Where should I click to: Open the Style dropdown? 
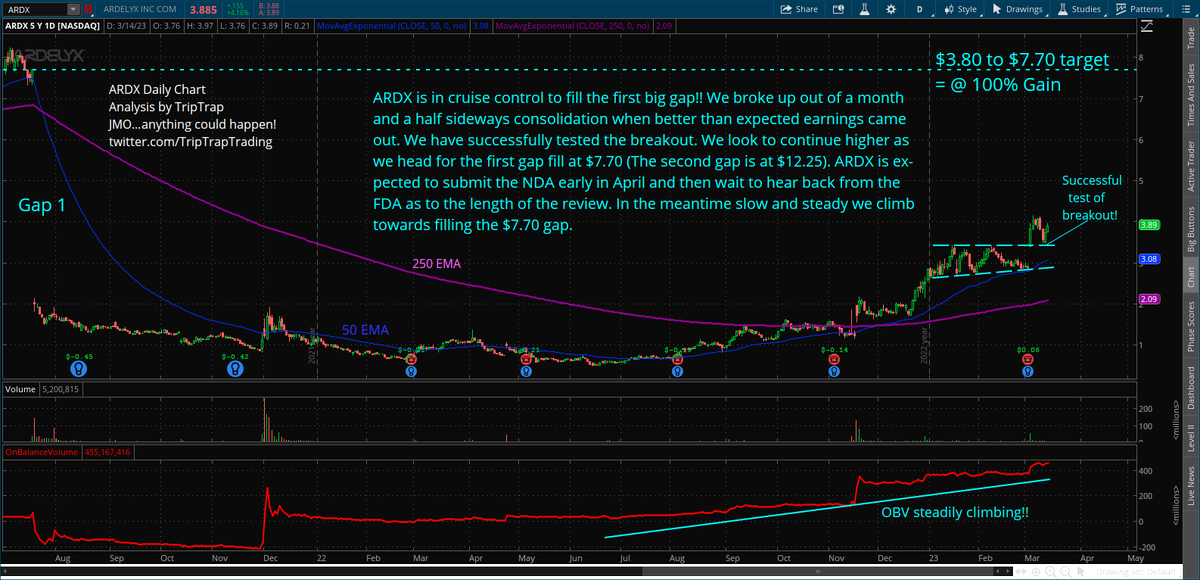coord(960,9)
